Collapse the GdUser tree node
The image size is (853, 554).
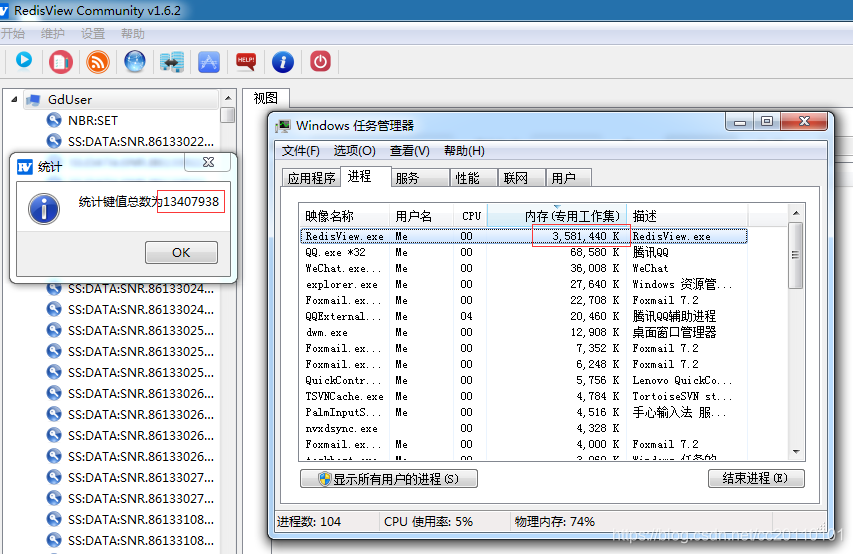coord(14,100)
